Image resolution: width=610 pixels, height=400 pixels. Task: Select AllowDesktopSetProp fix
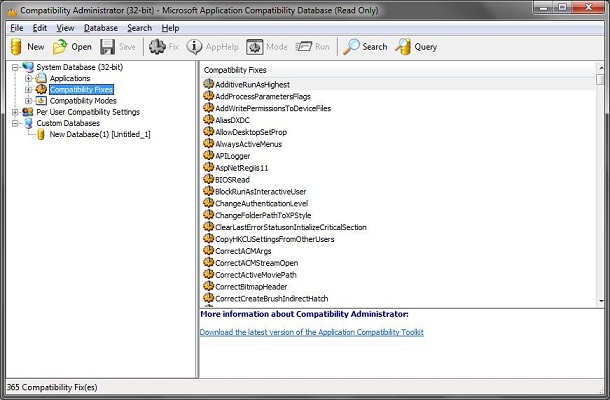tap(251, 132)
